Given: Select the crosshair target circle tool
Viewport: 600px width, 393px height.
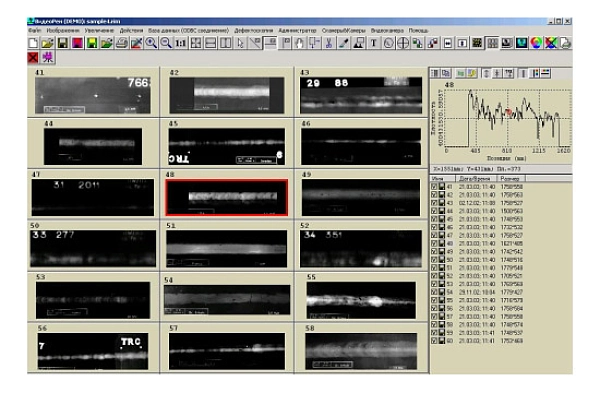Looking at the screenshot, I should pyautogui.click(x=403, y=43).
